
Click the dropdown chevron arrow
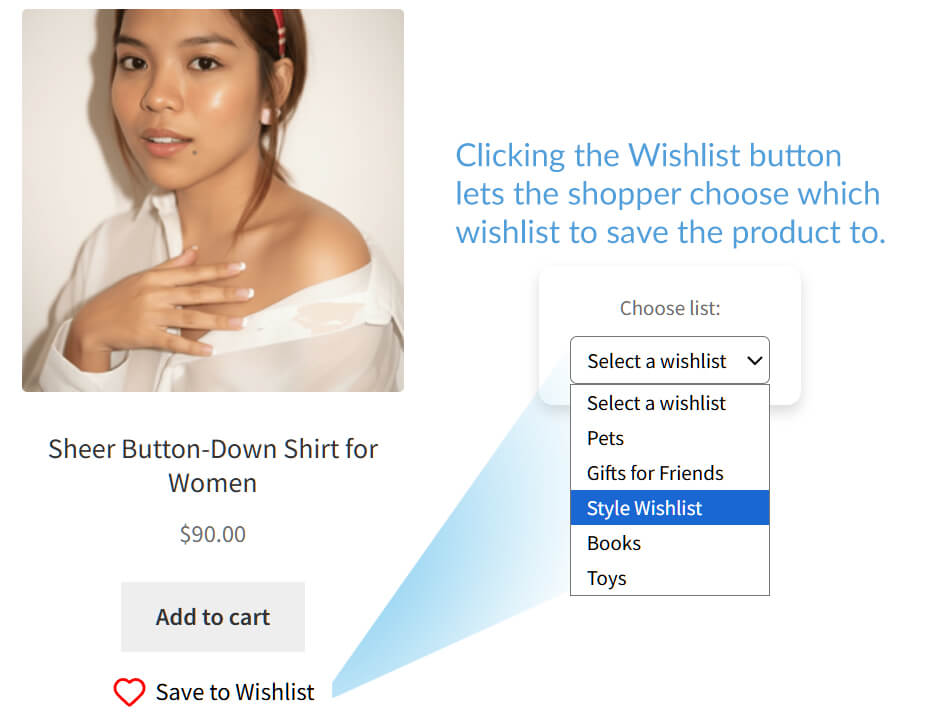756,360
